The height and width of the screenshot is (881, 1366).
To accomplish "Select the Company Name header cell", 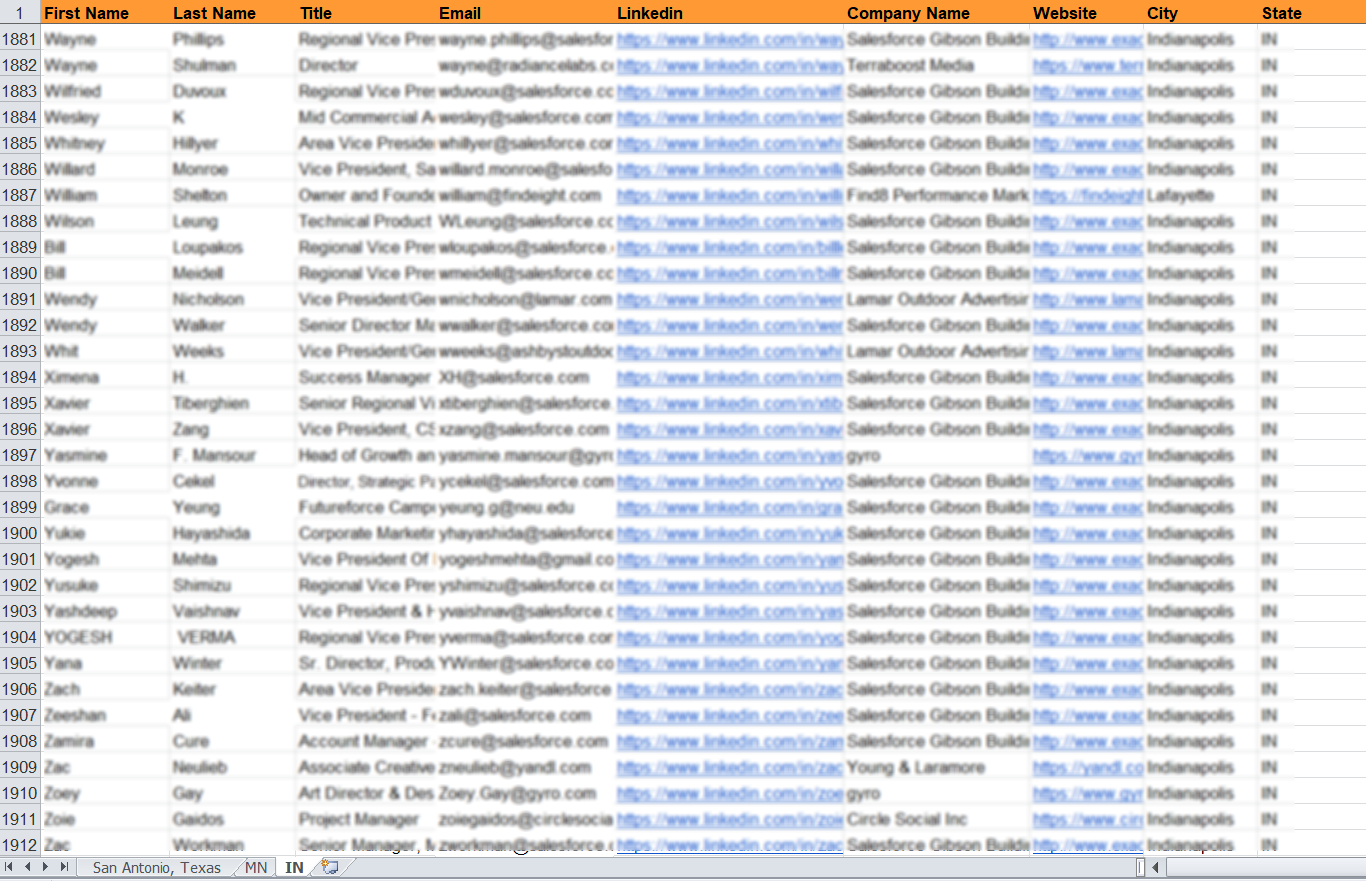I will click(937, 13).
